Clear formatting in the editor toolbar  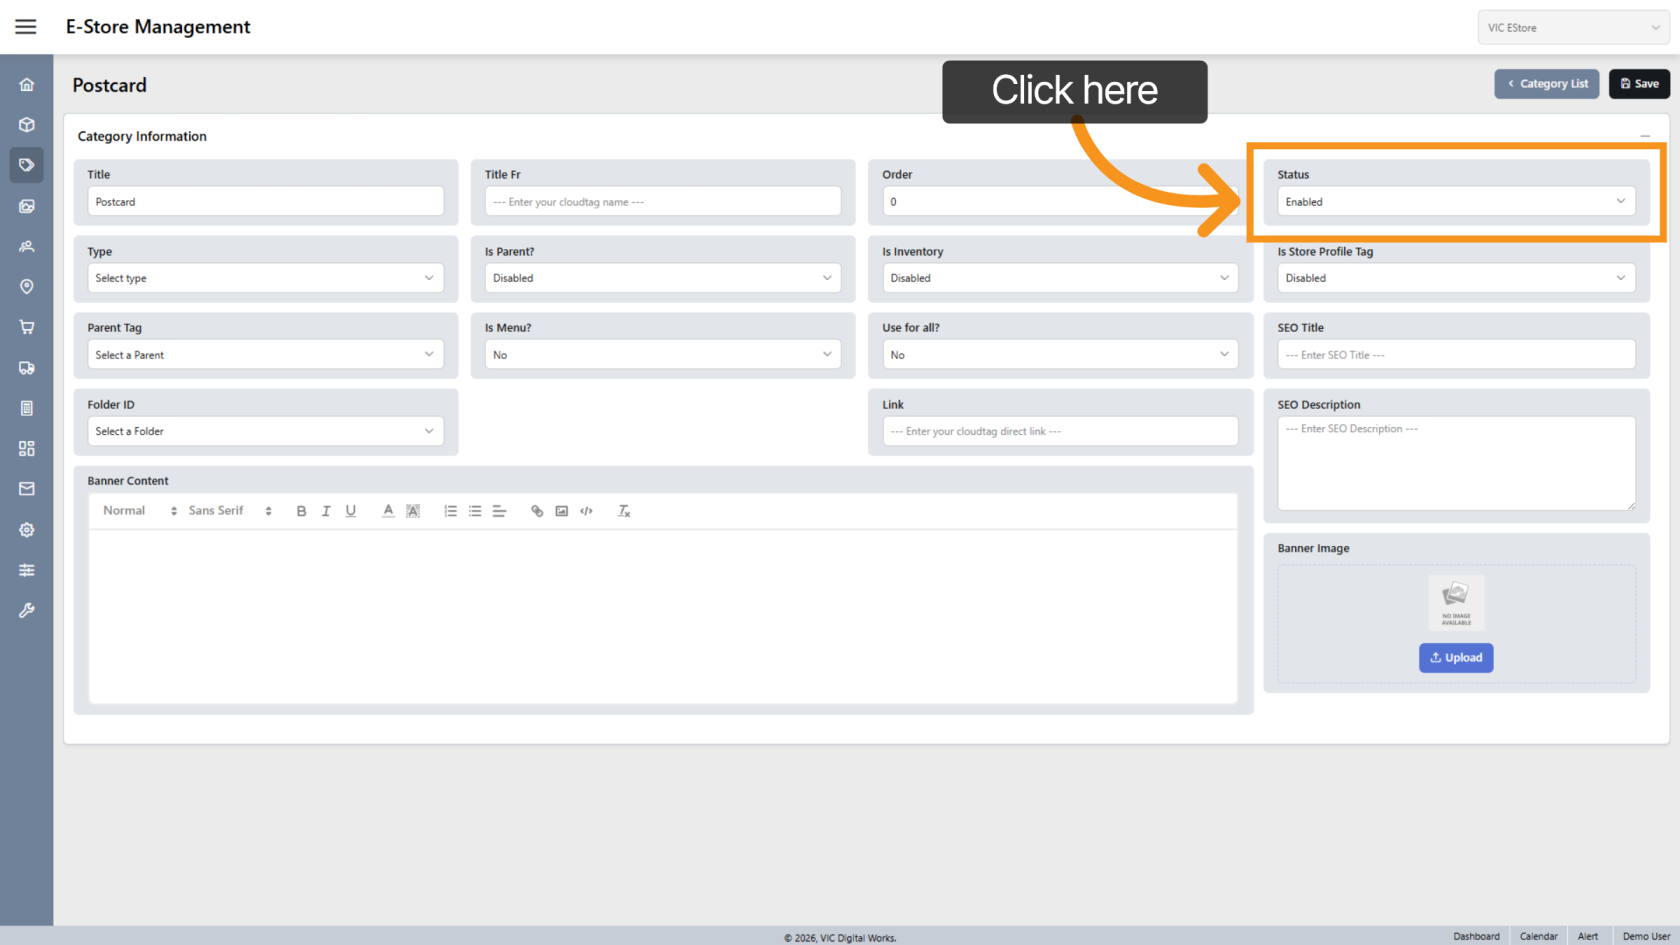(624, 511)
